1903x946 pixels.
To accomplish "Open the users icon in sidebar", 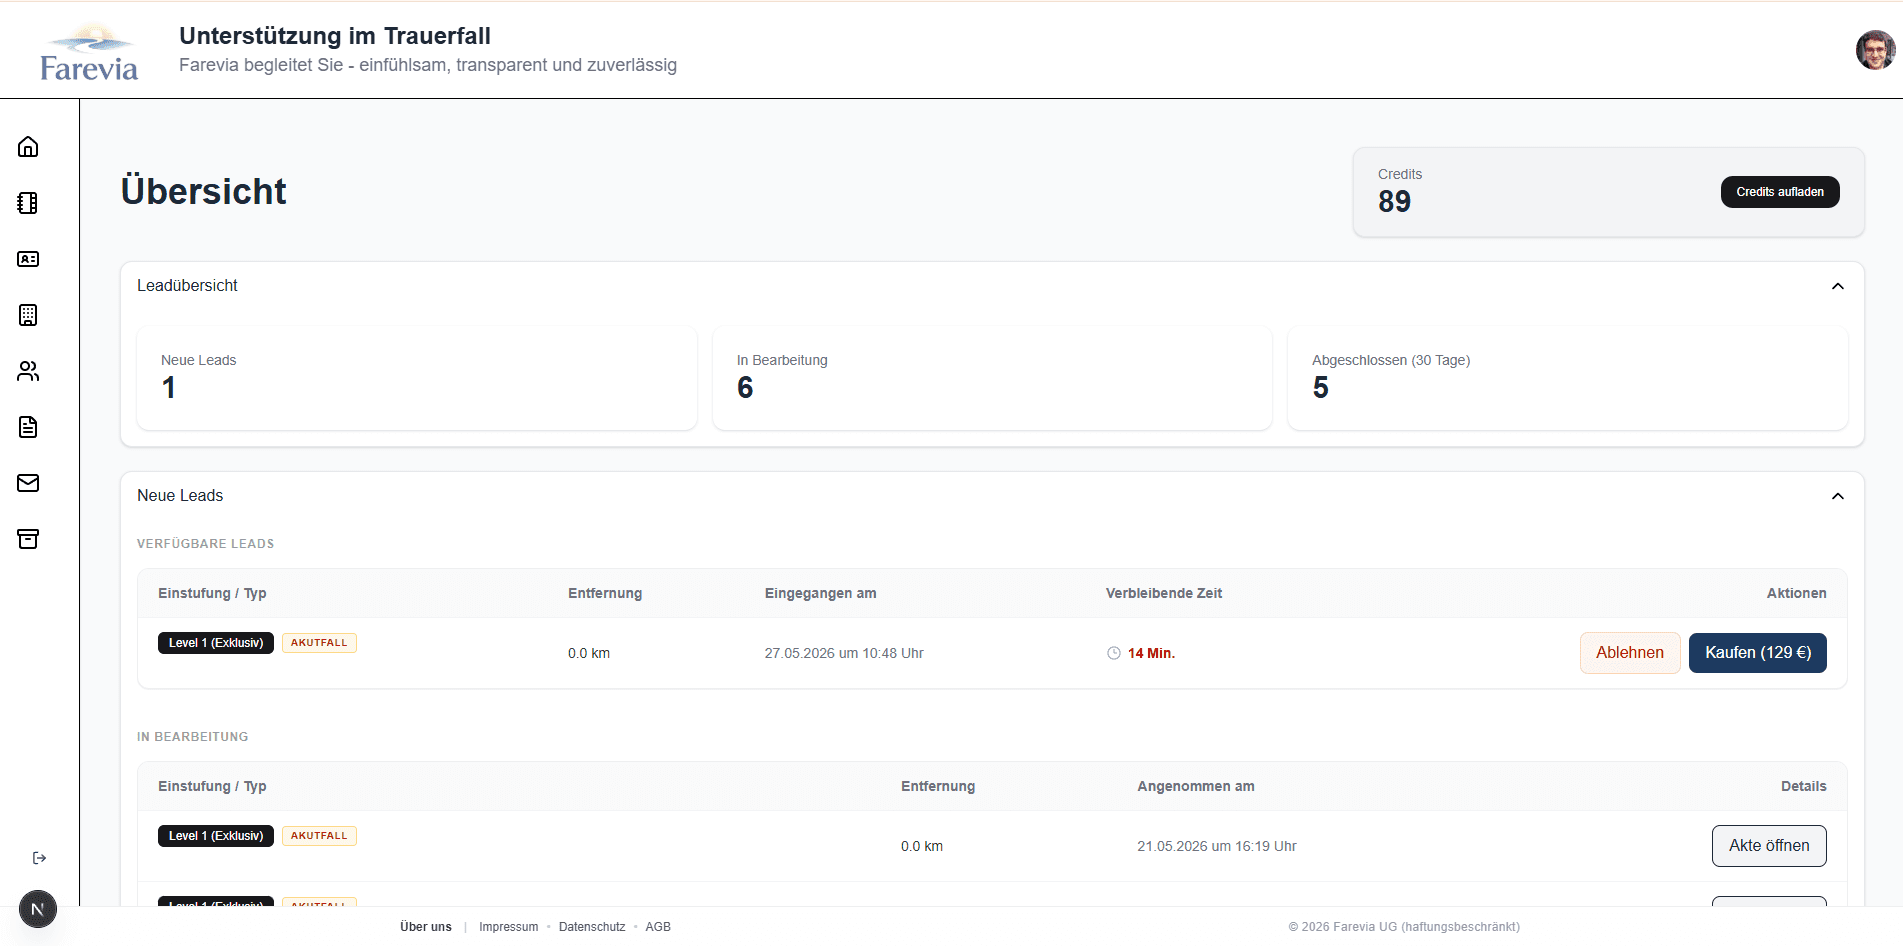I will (28, 371).
